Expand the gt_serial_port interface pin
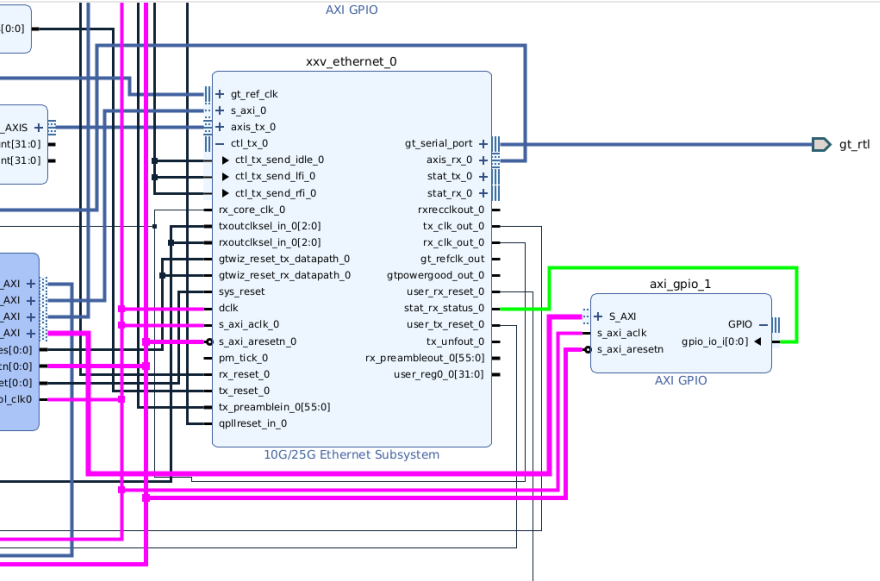The image size is (880, 581). 483,143
